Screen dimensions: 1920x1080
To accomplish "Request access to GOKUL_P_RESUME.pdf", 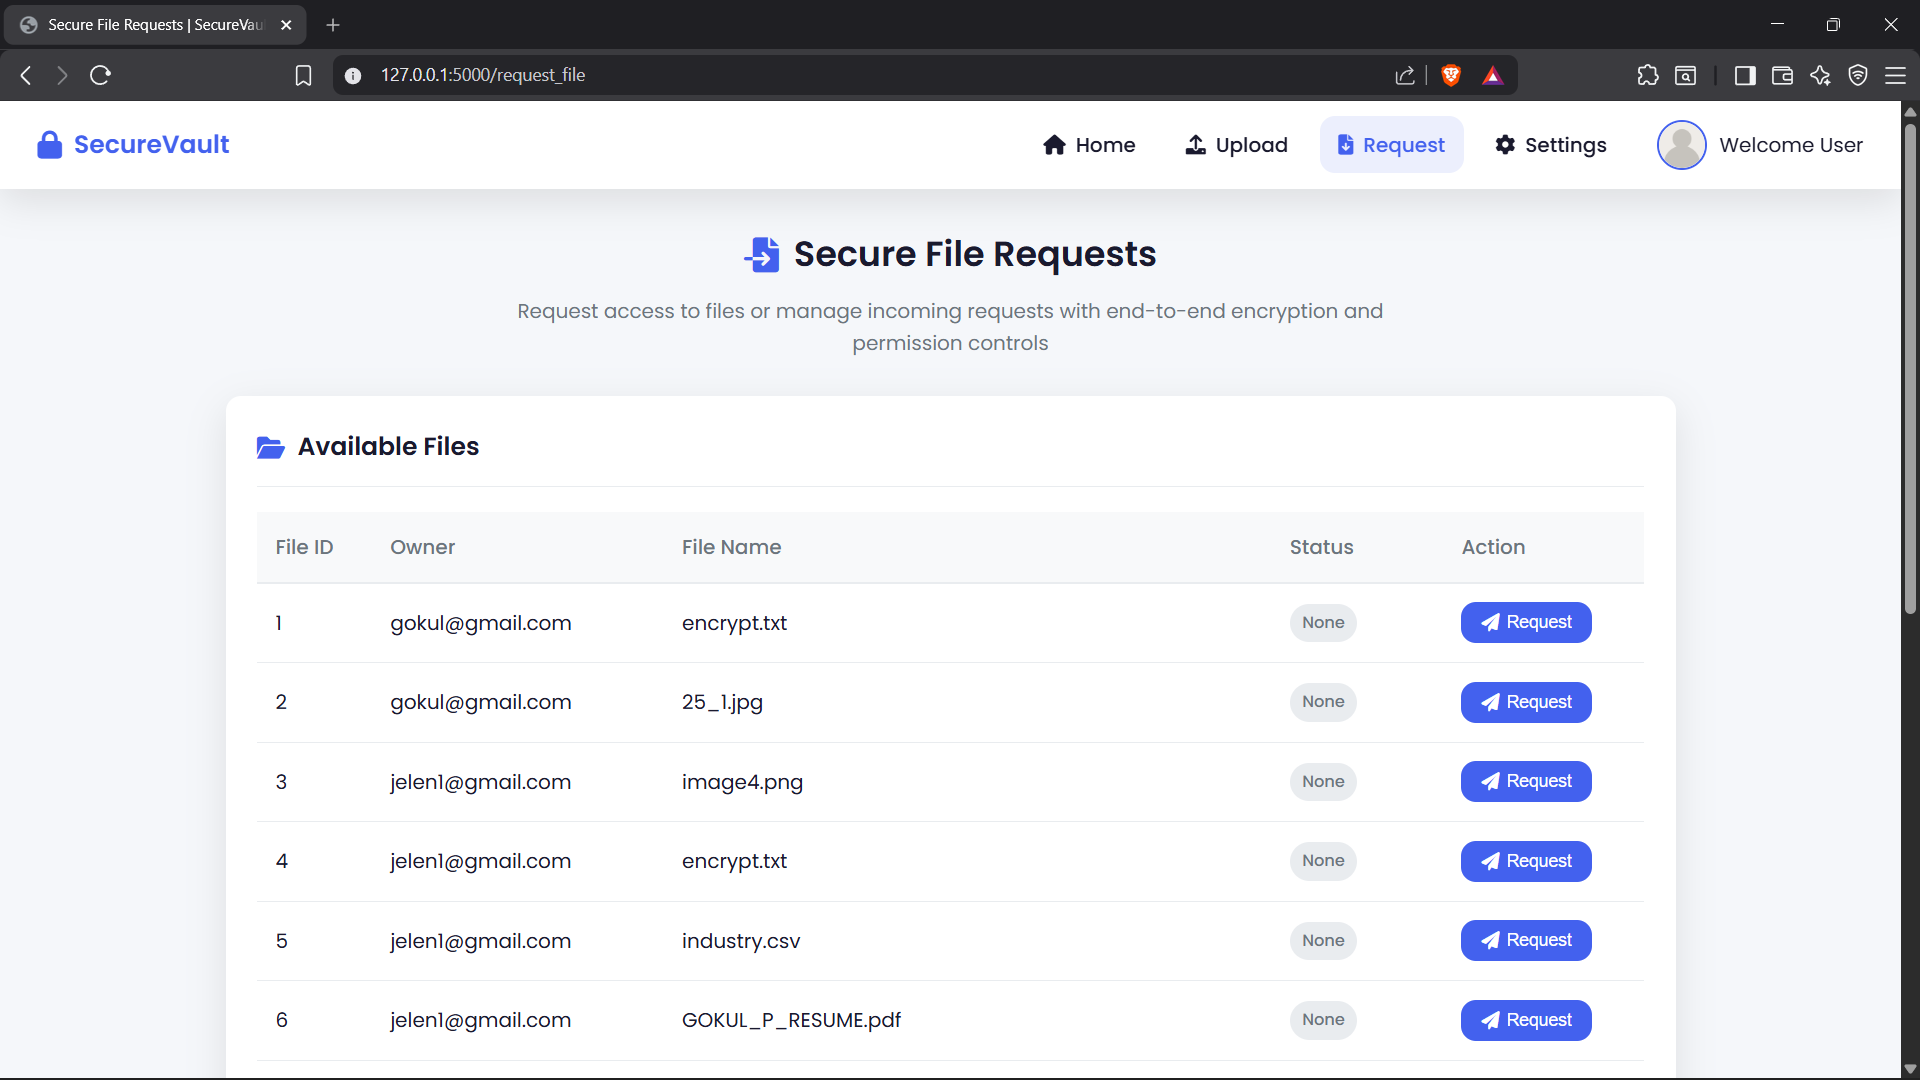I will pyautogui.click(x=1525, y=1020).
